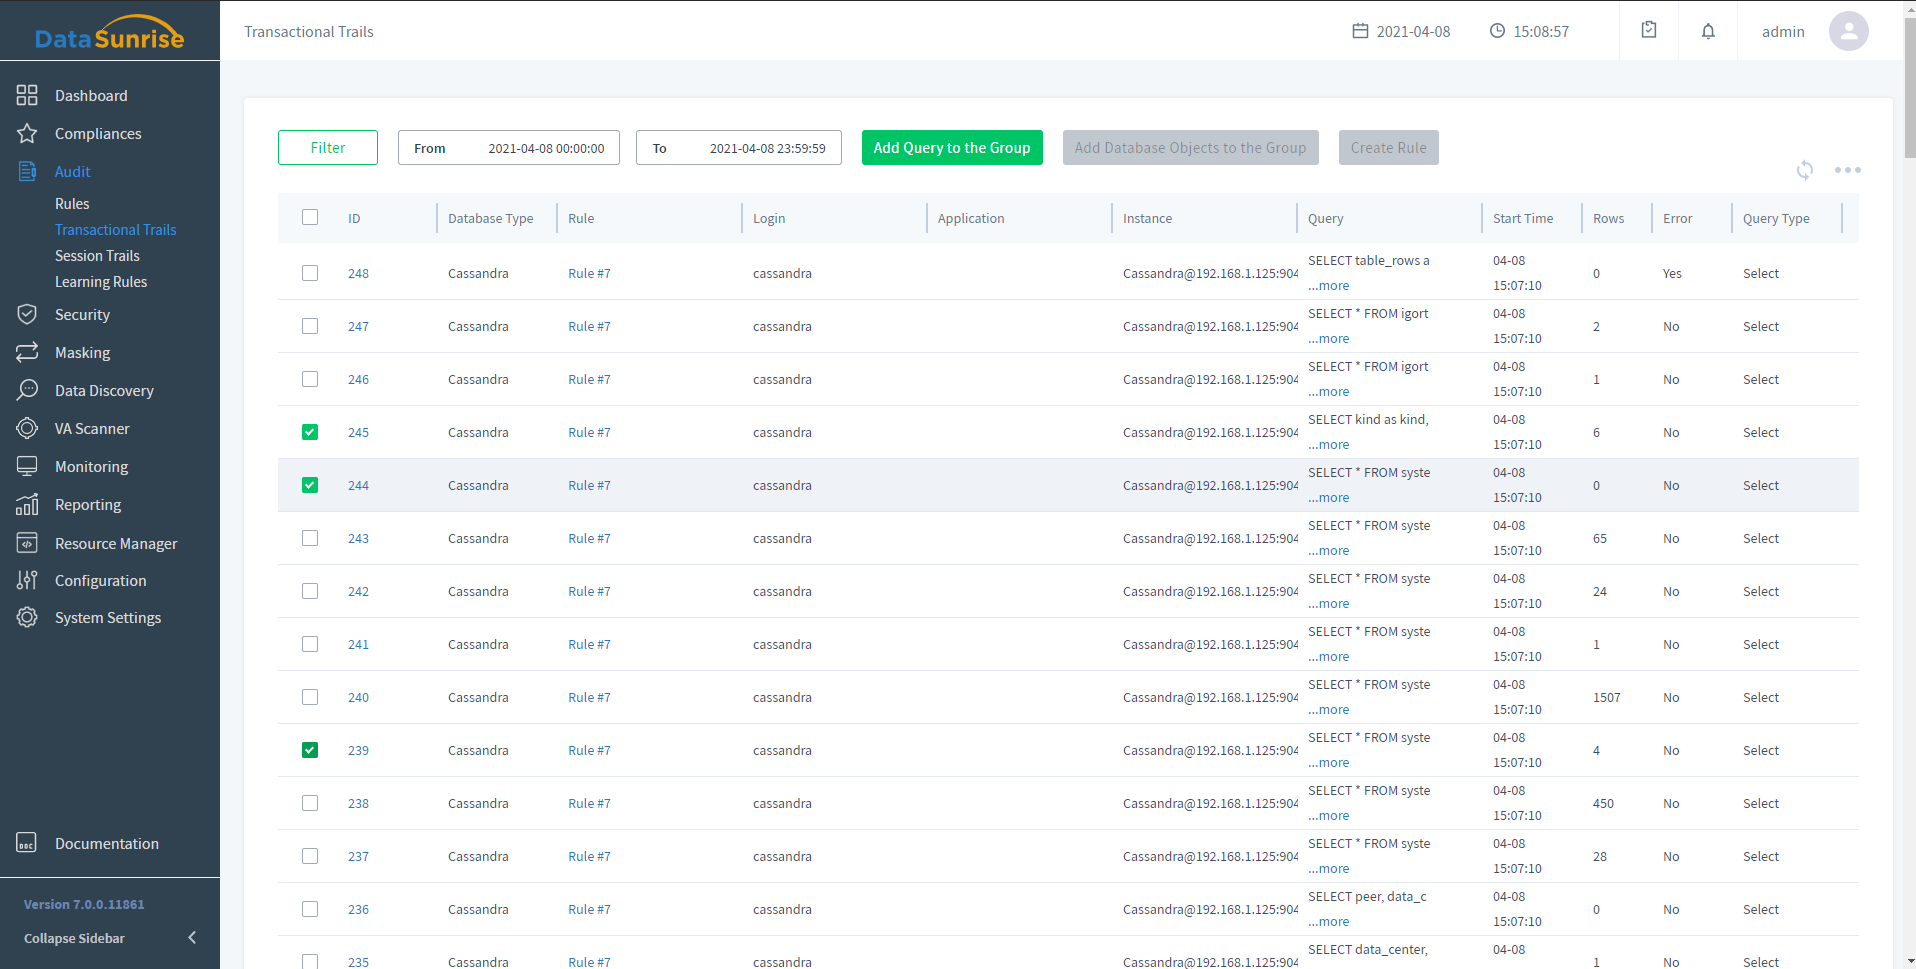This screenshot has height=969, width=1916.
Task: Open the notifications bell icon
Action: 1708,31
